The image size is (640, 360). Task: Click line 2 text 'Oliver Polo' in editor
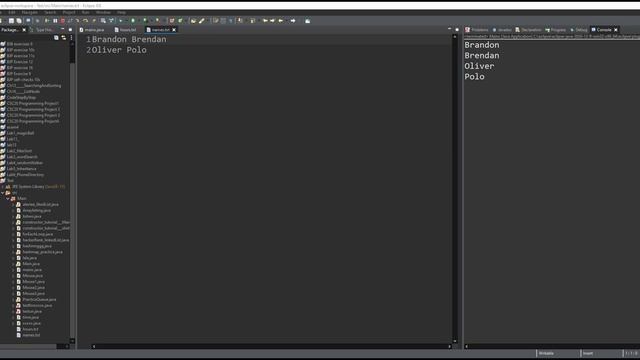pos(119,50)
